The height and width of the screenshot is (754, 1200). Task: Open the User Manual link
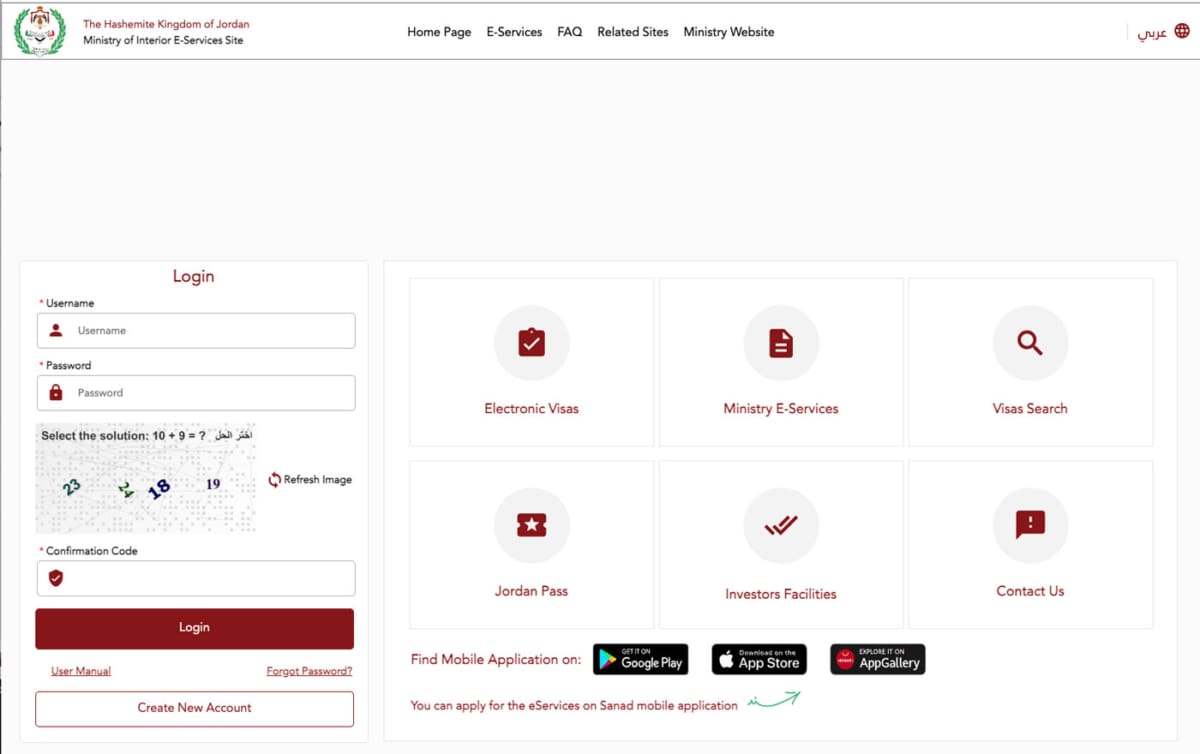(81, 671)
